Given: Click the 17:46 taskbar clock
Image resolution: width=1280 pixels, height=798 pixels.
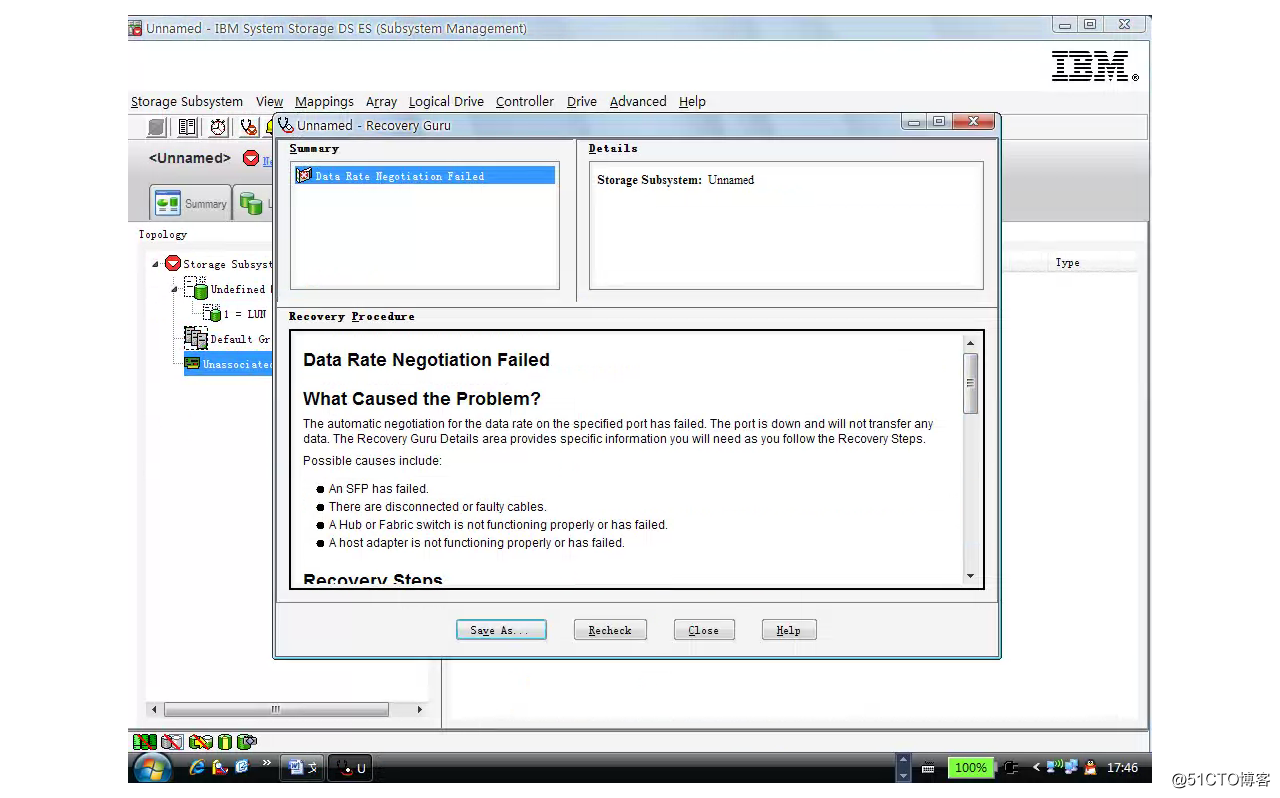Looking at the screenshot, I should [x=1122, y=768].
